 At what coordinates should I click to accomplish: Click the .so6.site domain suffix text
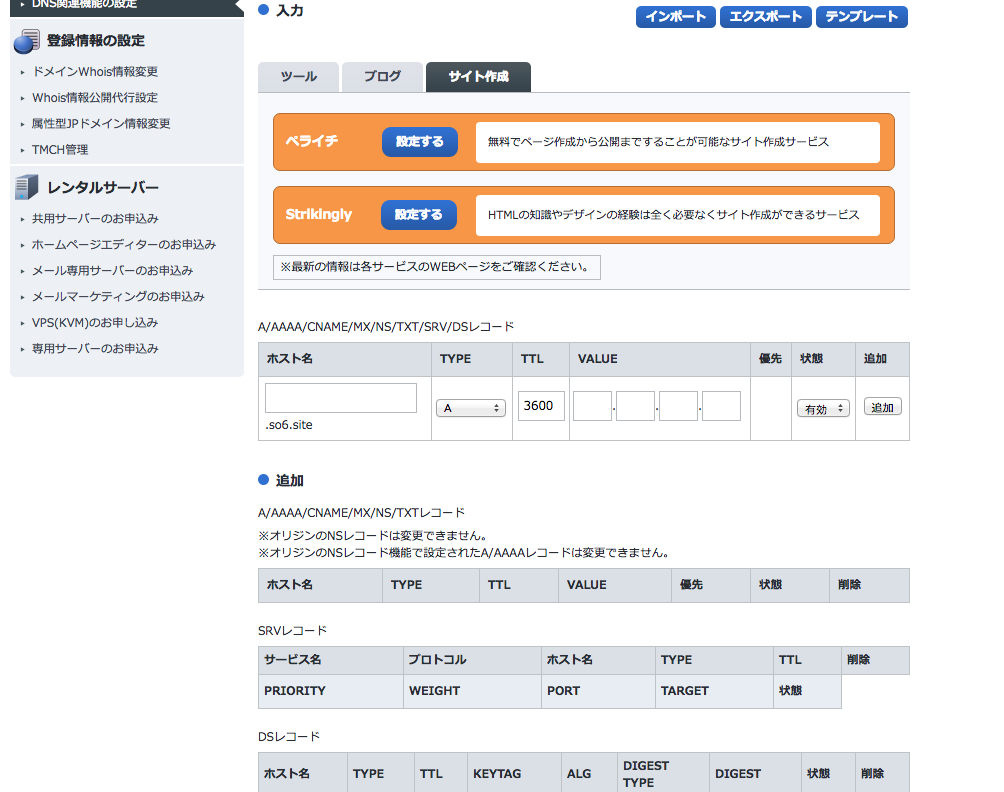coord(289,425)
